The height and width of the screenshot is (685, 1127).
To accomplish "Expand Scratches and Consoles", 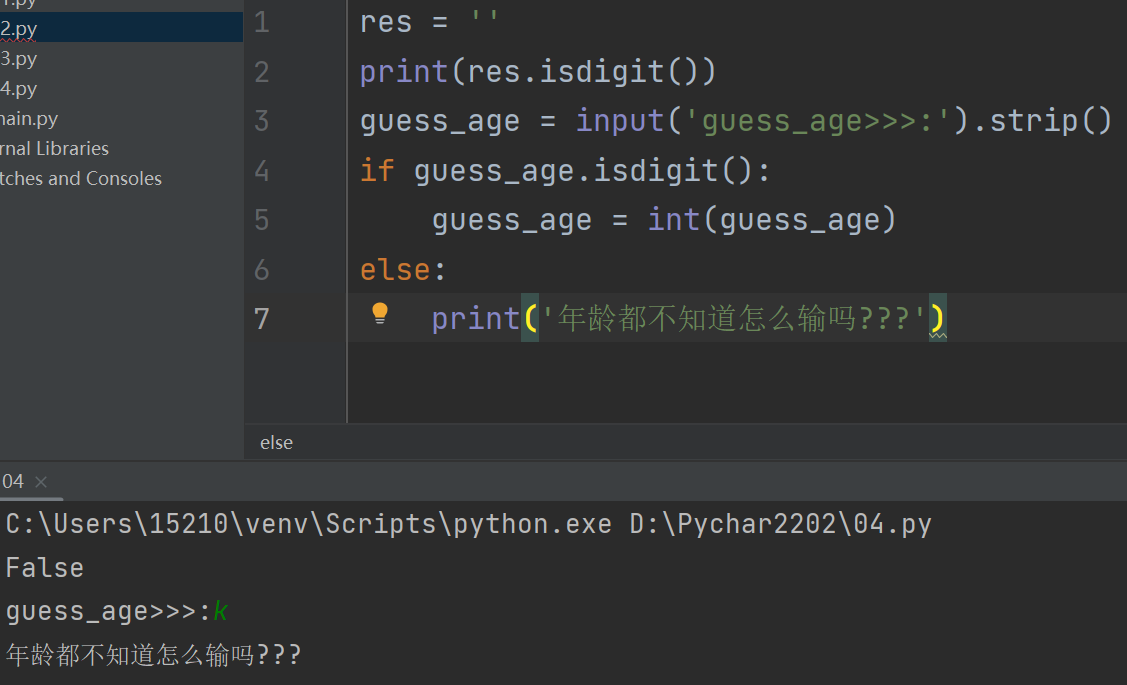I will tap(80, 179).
